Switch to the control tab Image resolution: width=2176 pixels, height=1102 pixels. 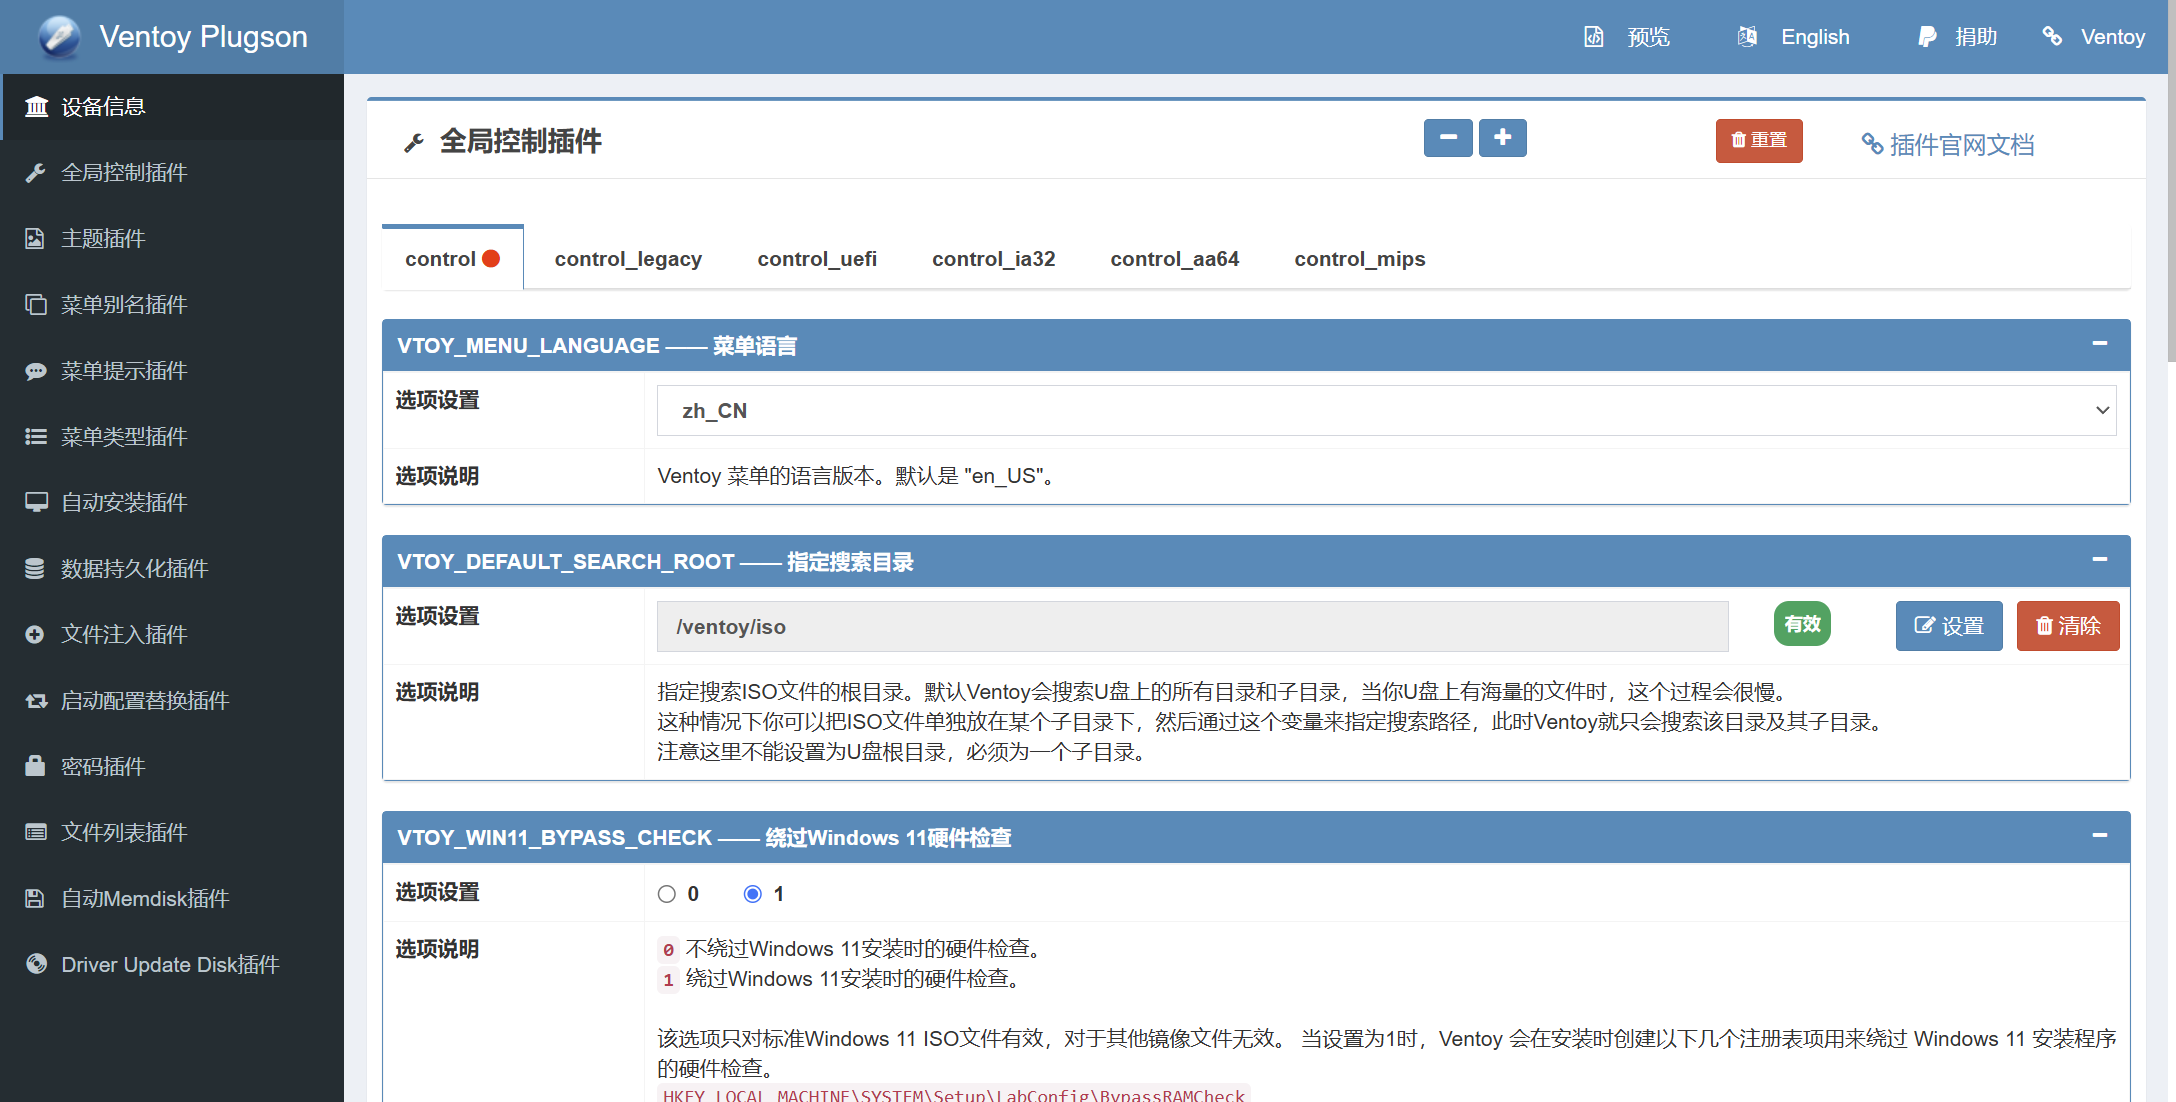[452, 259]
